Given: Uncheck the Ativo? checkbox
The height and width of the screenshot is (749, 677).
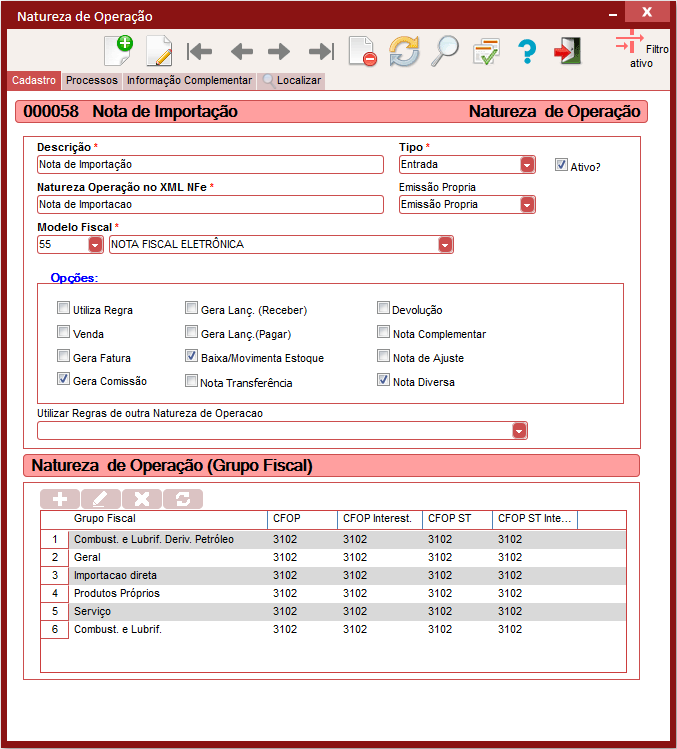Looking at the screenshot, I should [561, 165].
